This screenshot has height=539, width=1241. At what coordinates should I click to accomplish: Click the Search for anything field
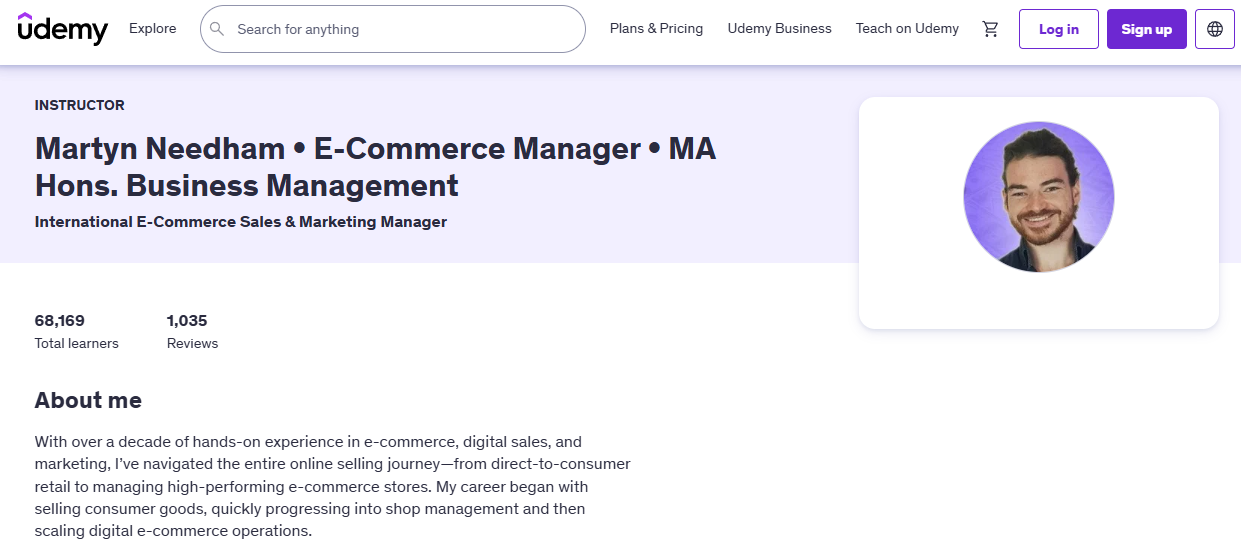(x=393, y=29)
